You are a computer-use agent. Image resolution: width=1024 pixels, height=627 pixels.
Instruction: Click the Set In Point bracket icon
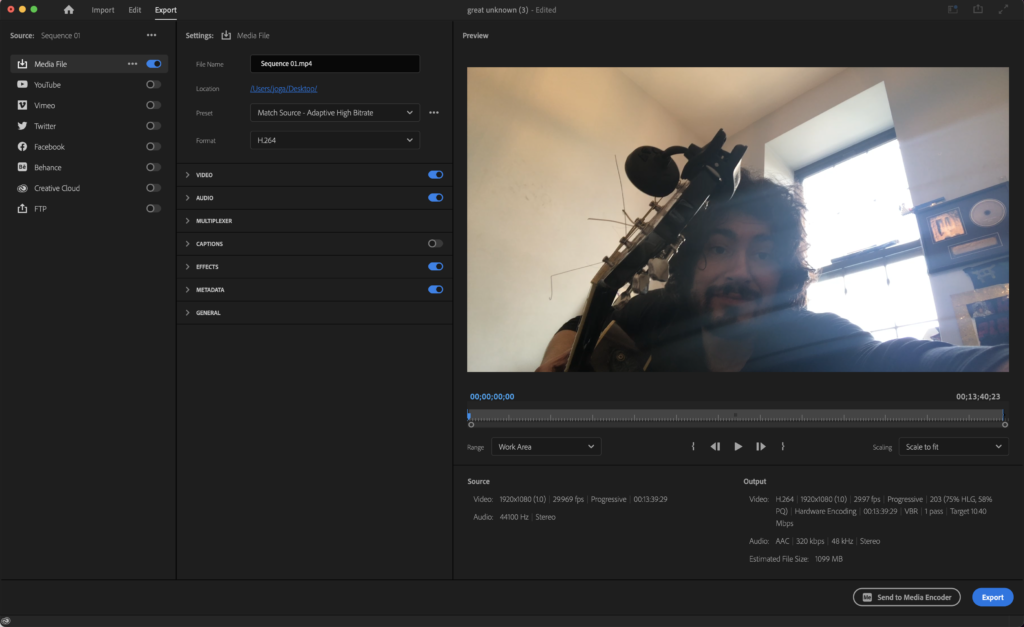click(x=693, y=447)
